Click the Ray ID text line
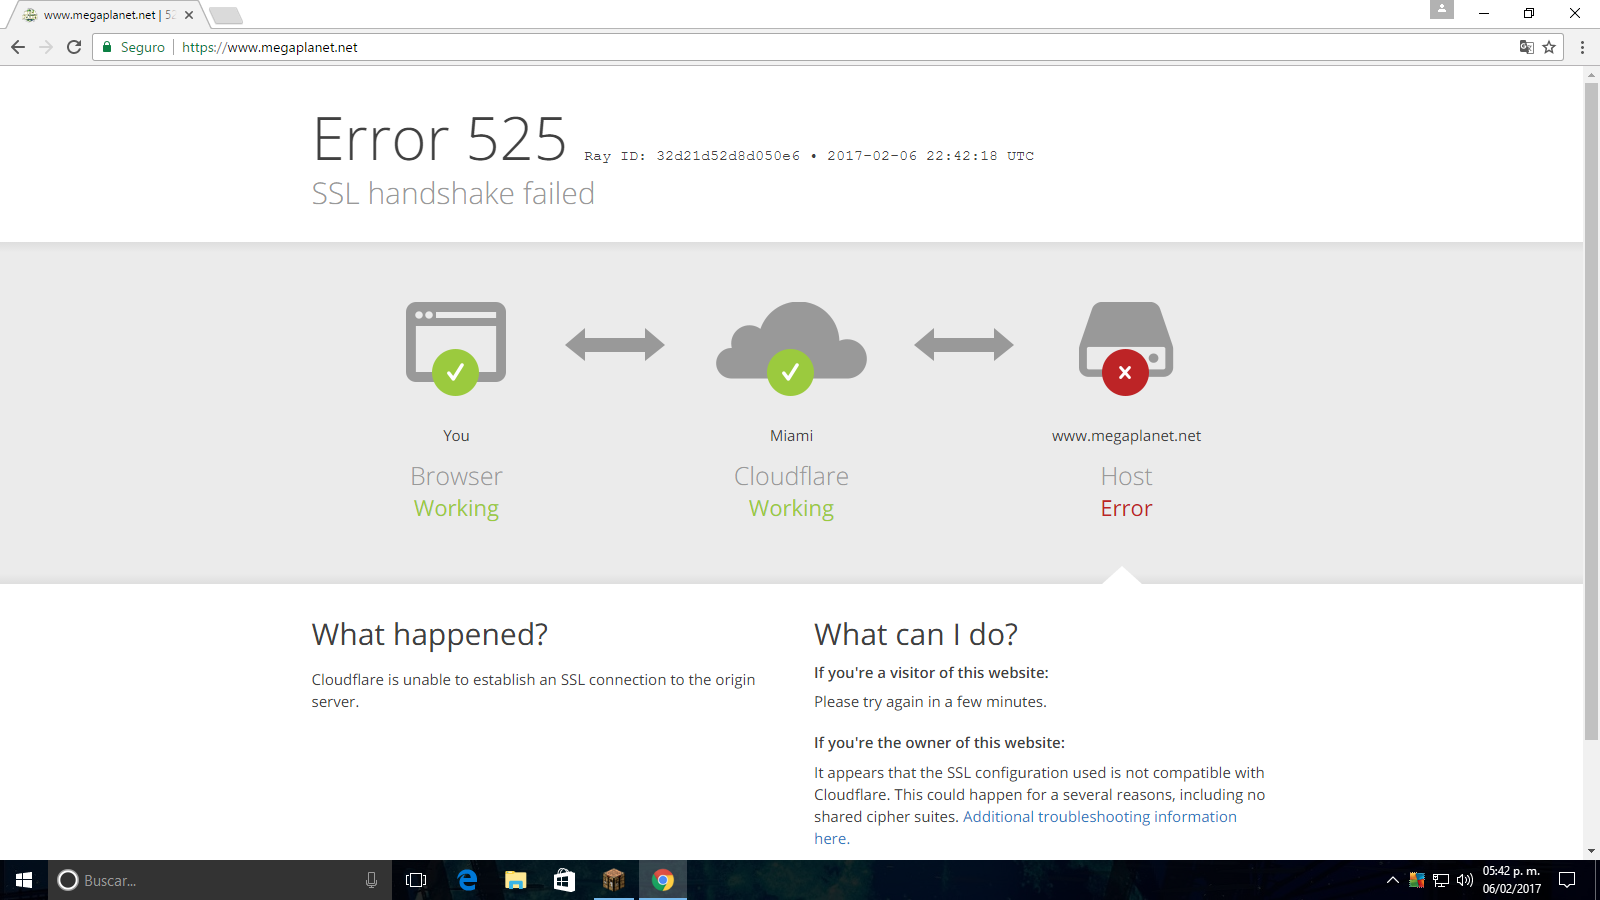 [809, 156]
